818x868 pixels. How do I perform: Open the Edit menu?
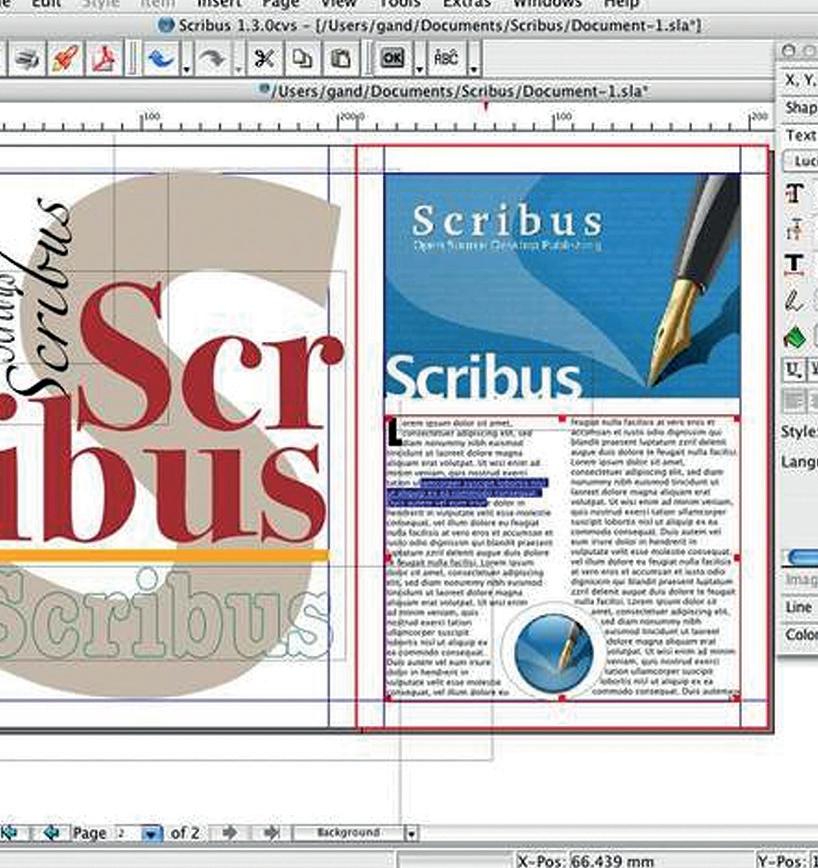point(46,4)
